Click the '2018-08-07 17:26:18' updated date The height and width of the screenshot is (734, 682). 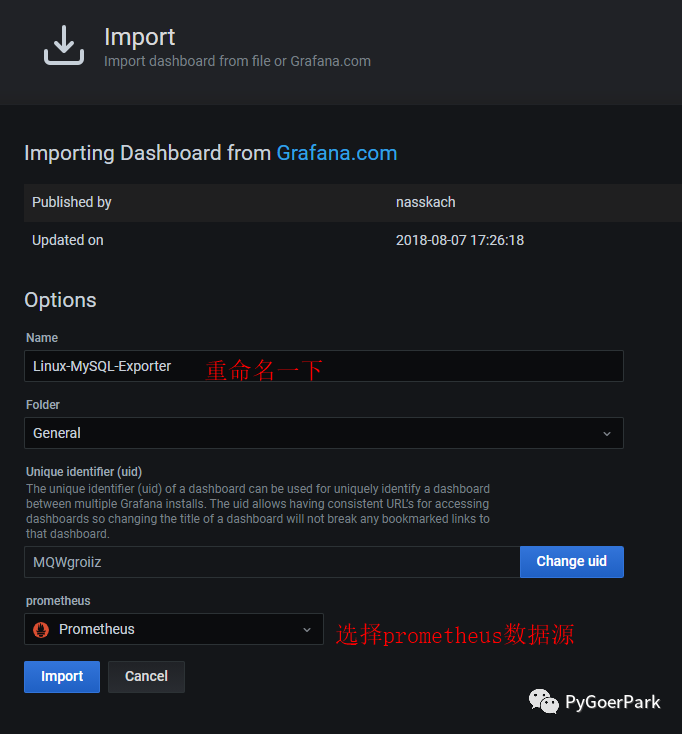point(460,240)
